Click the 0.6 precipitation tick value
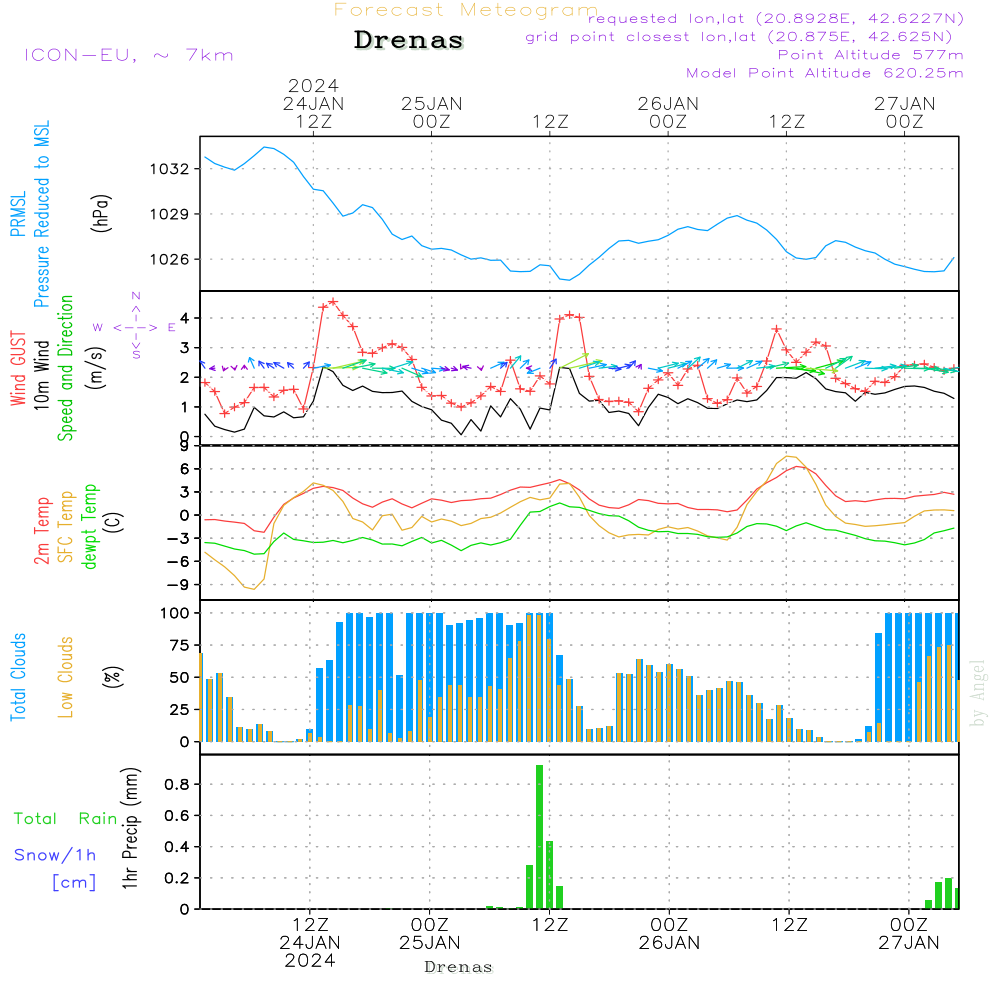The height and width of the screenshot is (1000, 1000). (177, 816)
